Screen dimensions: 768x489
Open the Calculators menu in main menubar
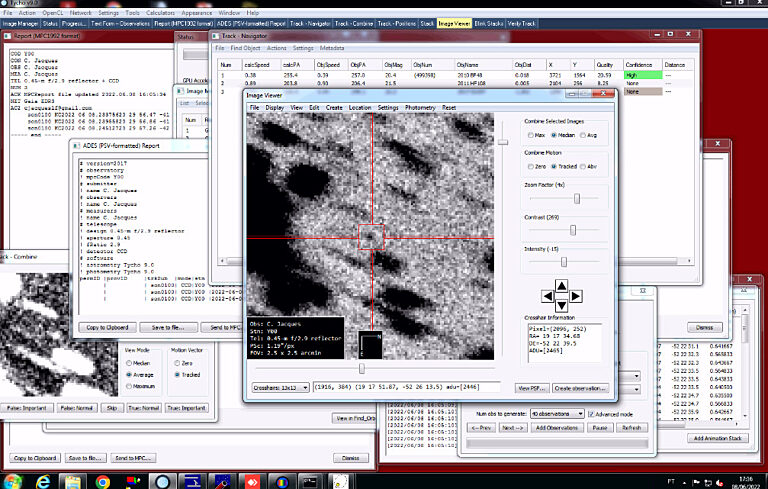click(x=160, y=13)
